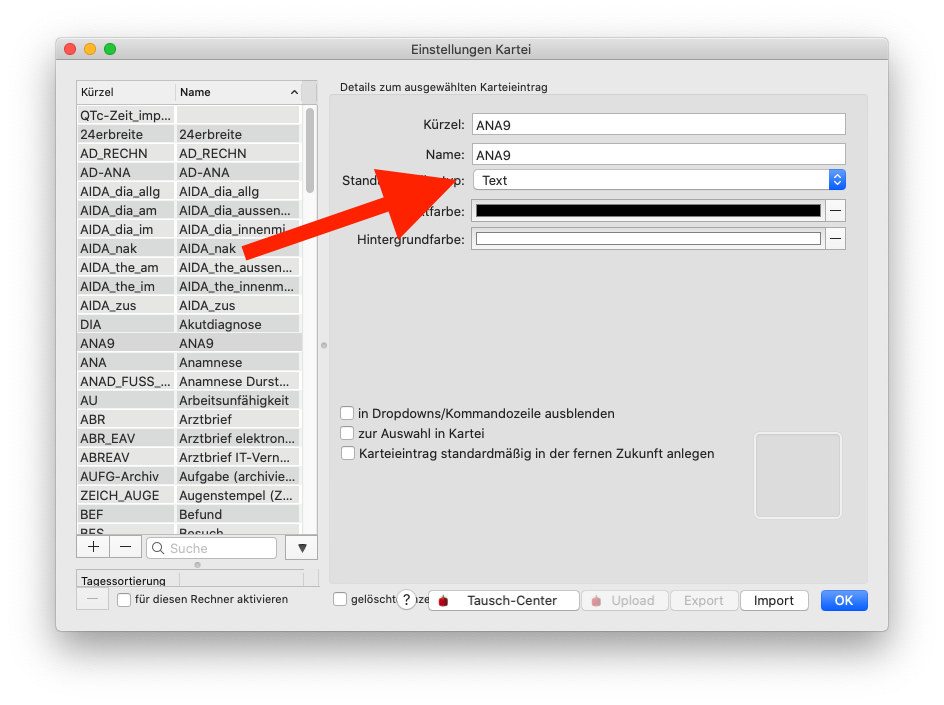Screen dimensions: 944x705
Task: Open the Tausch-Center
Action: point(504,601)
